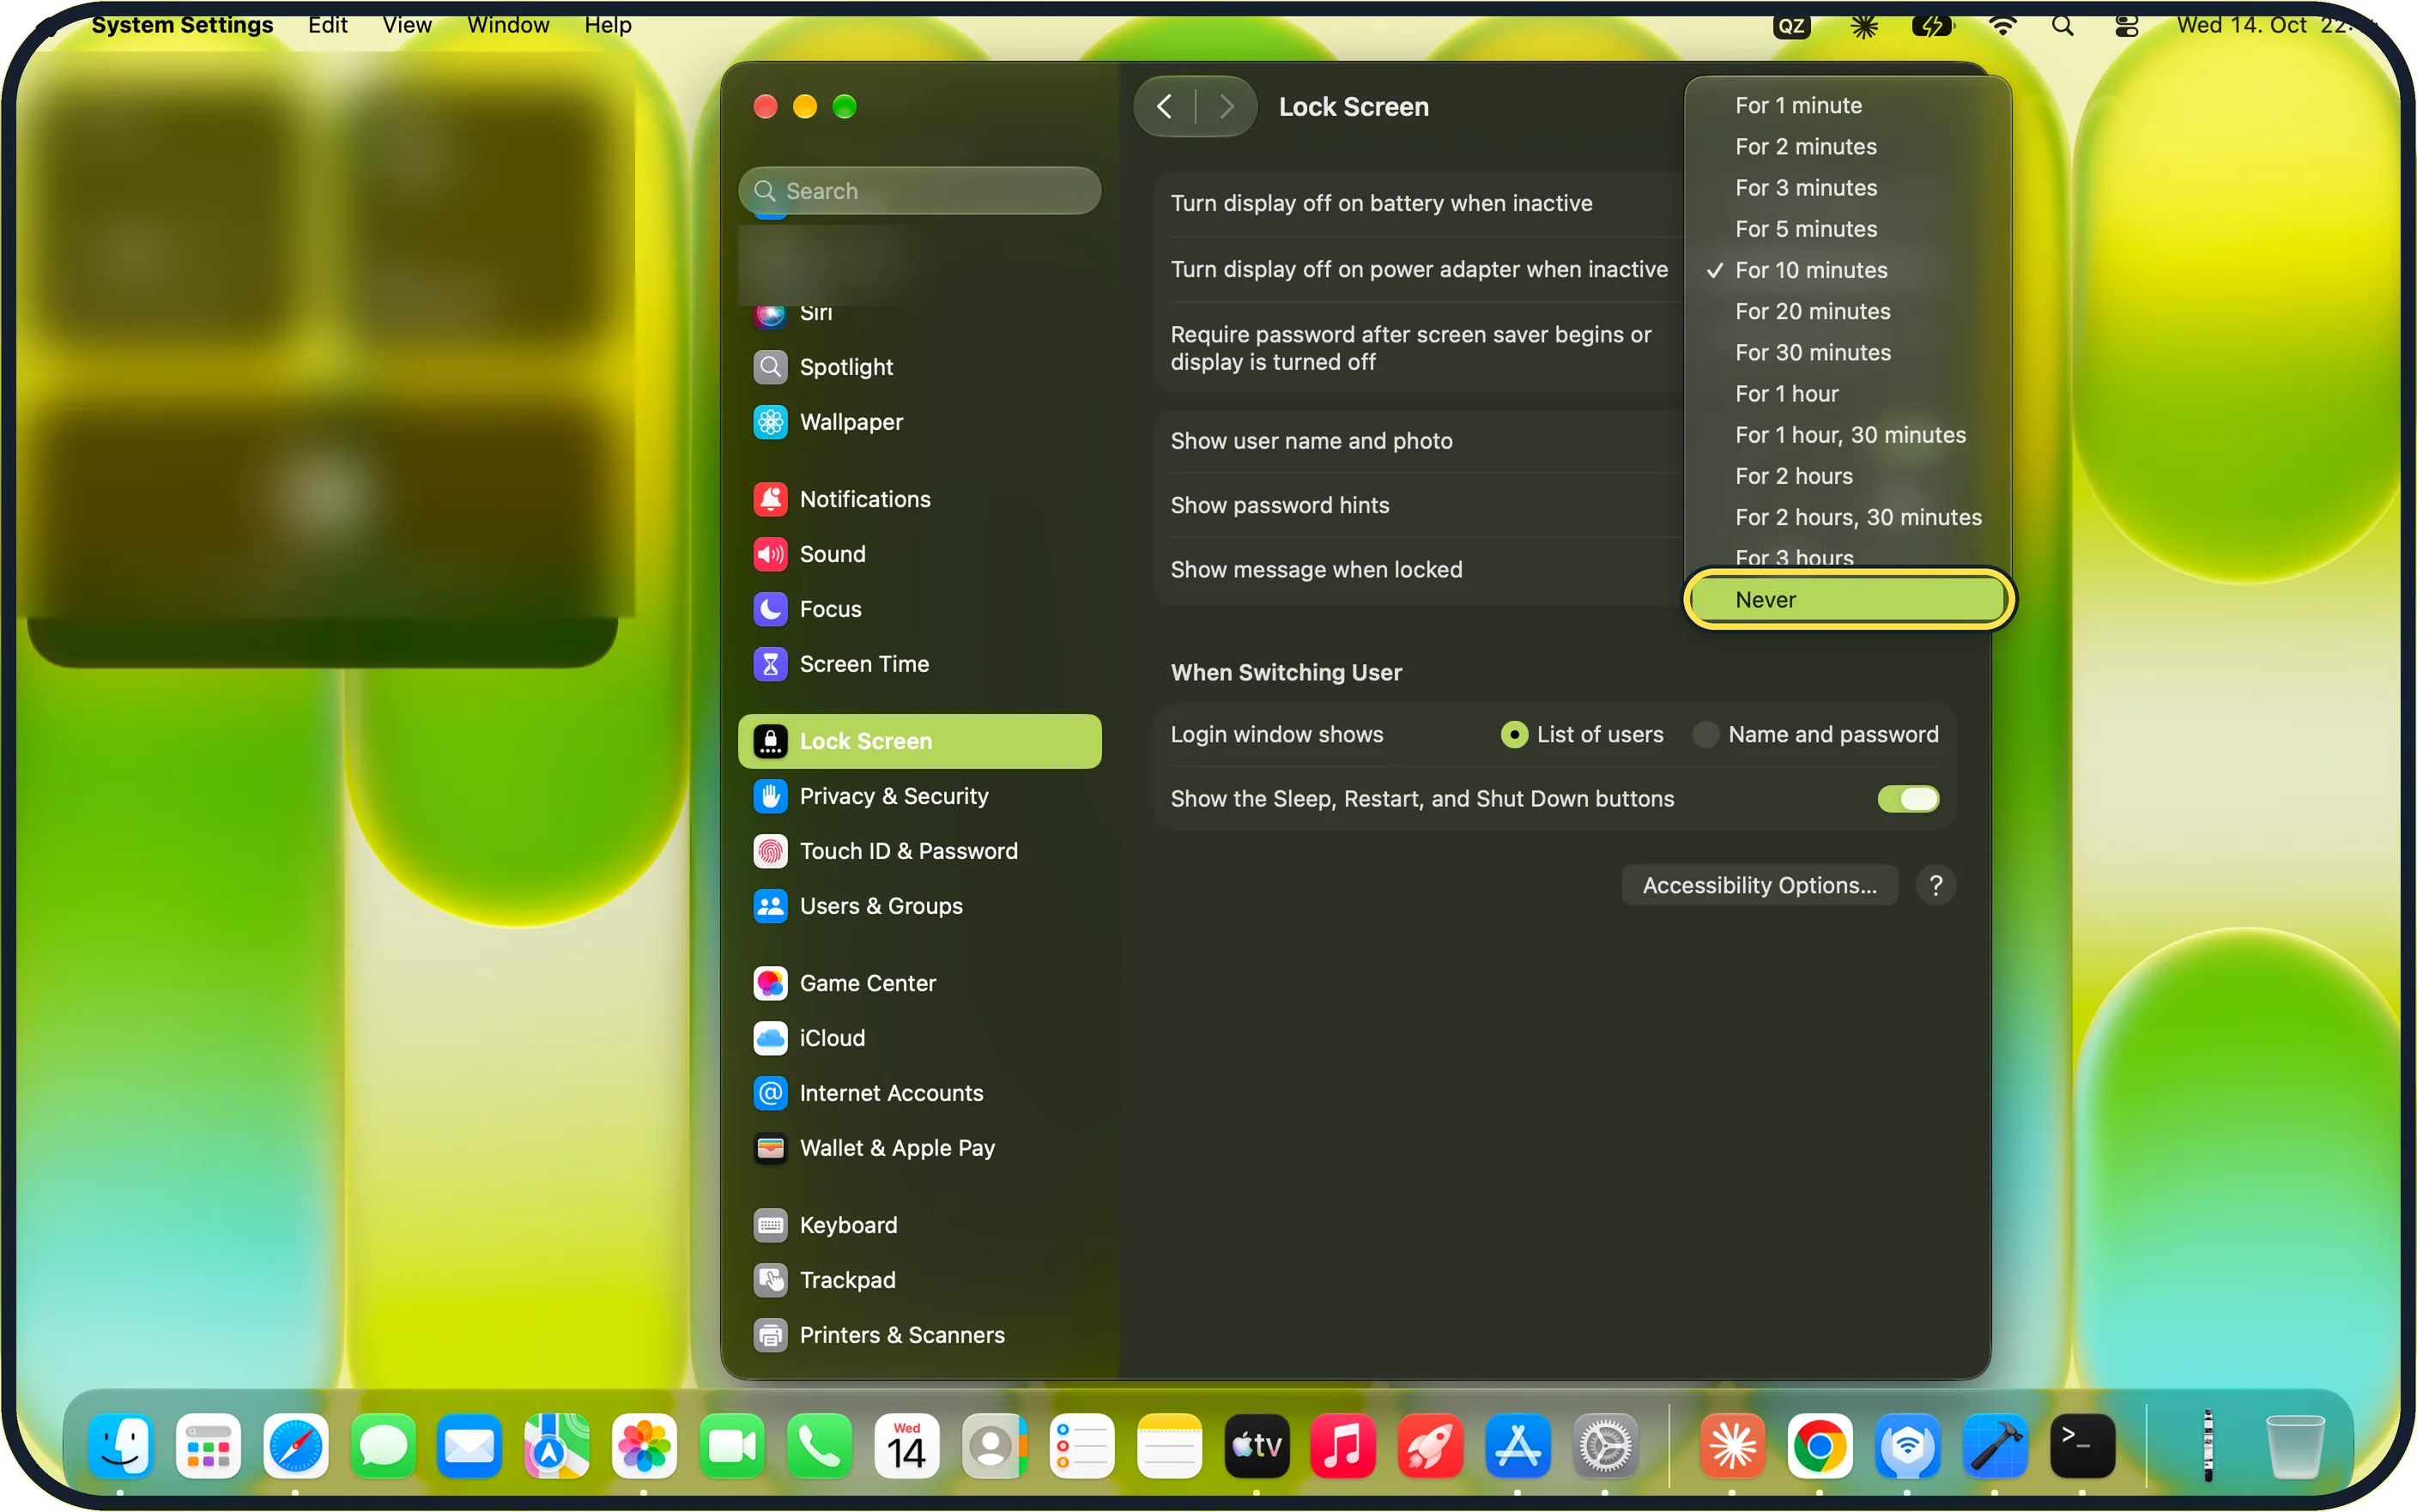Open Control Center in menu bar

(2126, 26)
